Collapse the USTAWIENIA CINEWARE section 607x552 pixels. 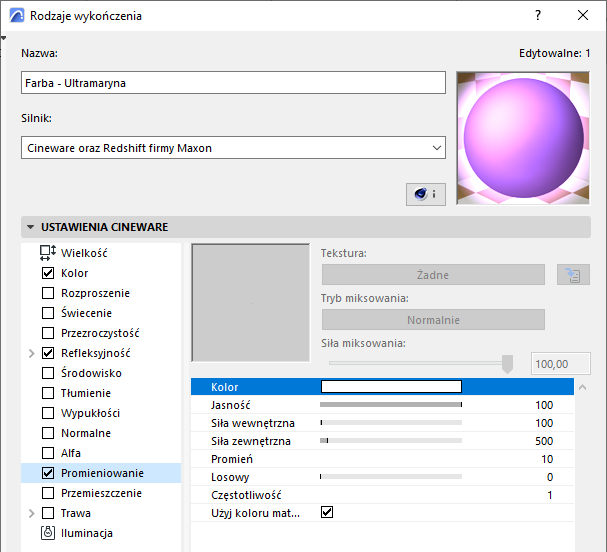pyautogui.click(x=31, y=227)
